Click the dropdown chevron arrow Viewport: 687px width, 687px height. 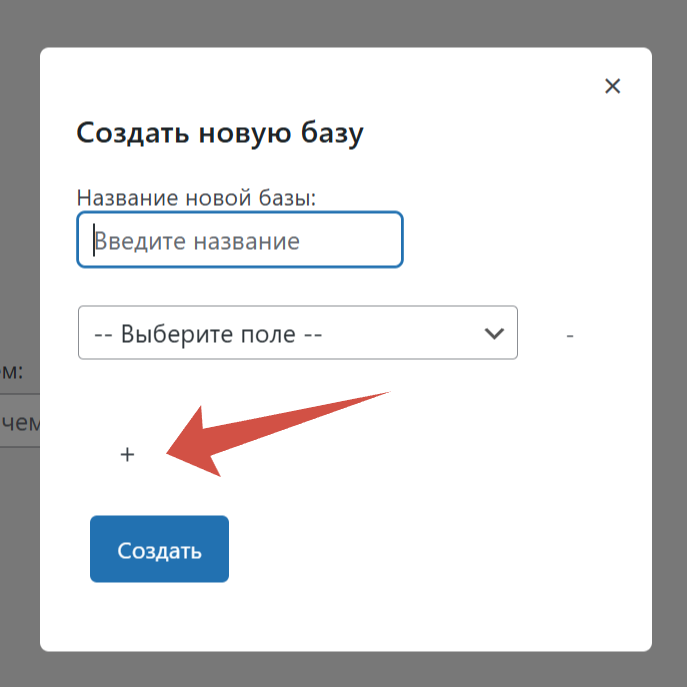tap(494, 333)
